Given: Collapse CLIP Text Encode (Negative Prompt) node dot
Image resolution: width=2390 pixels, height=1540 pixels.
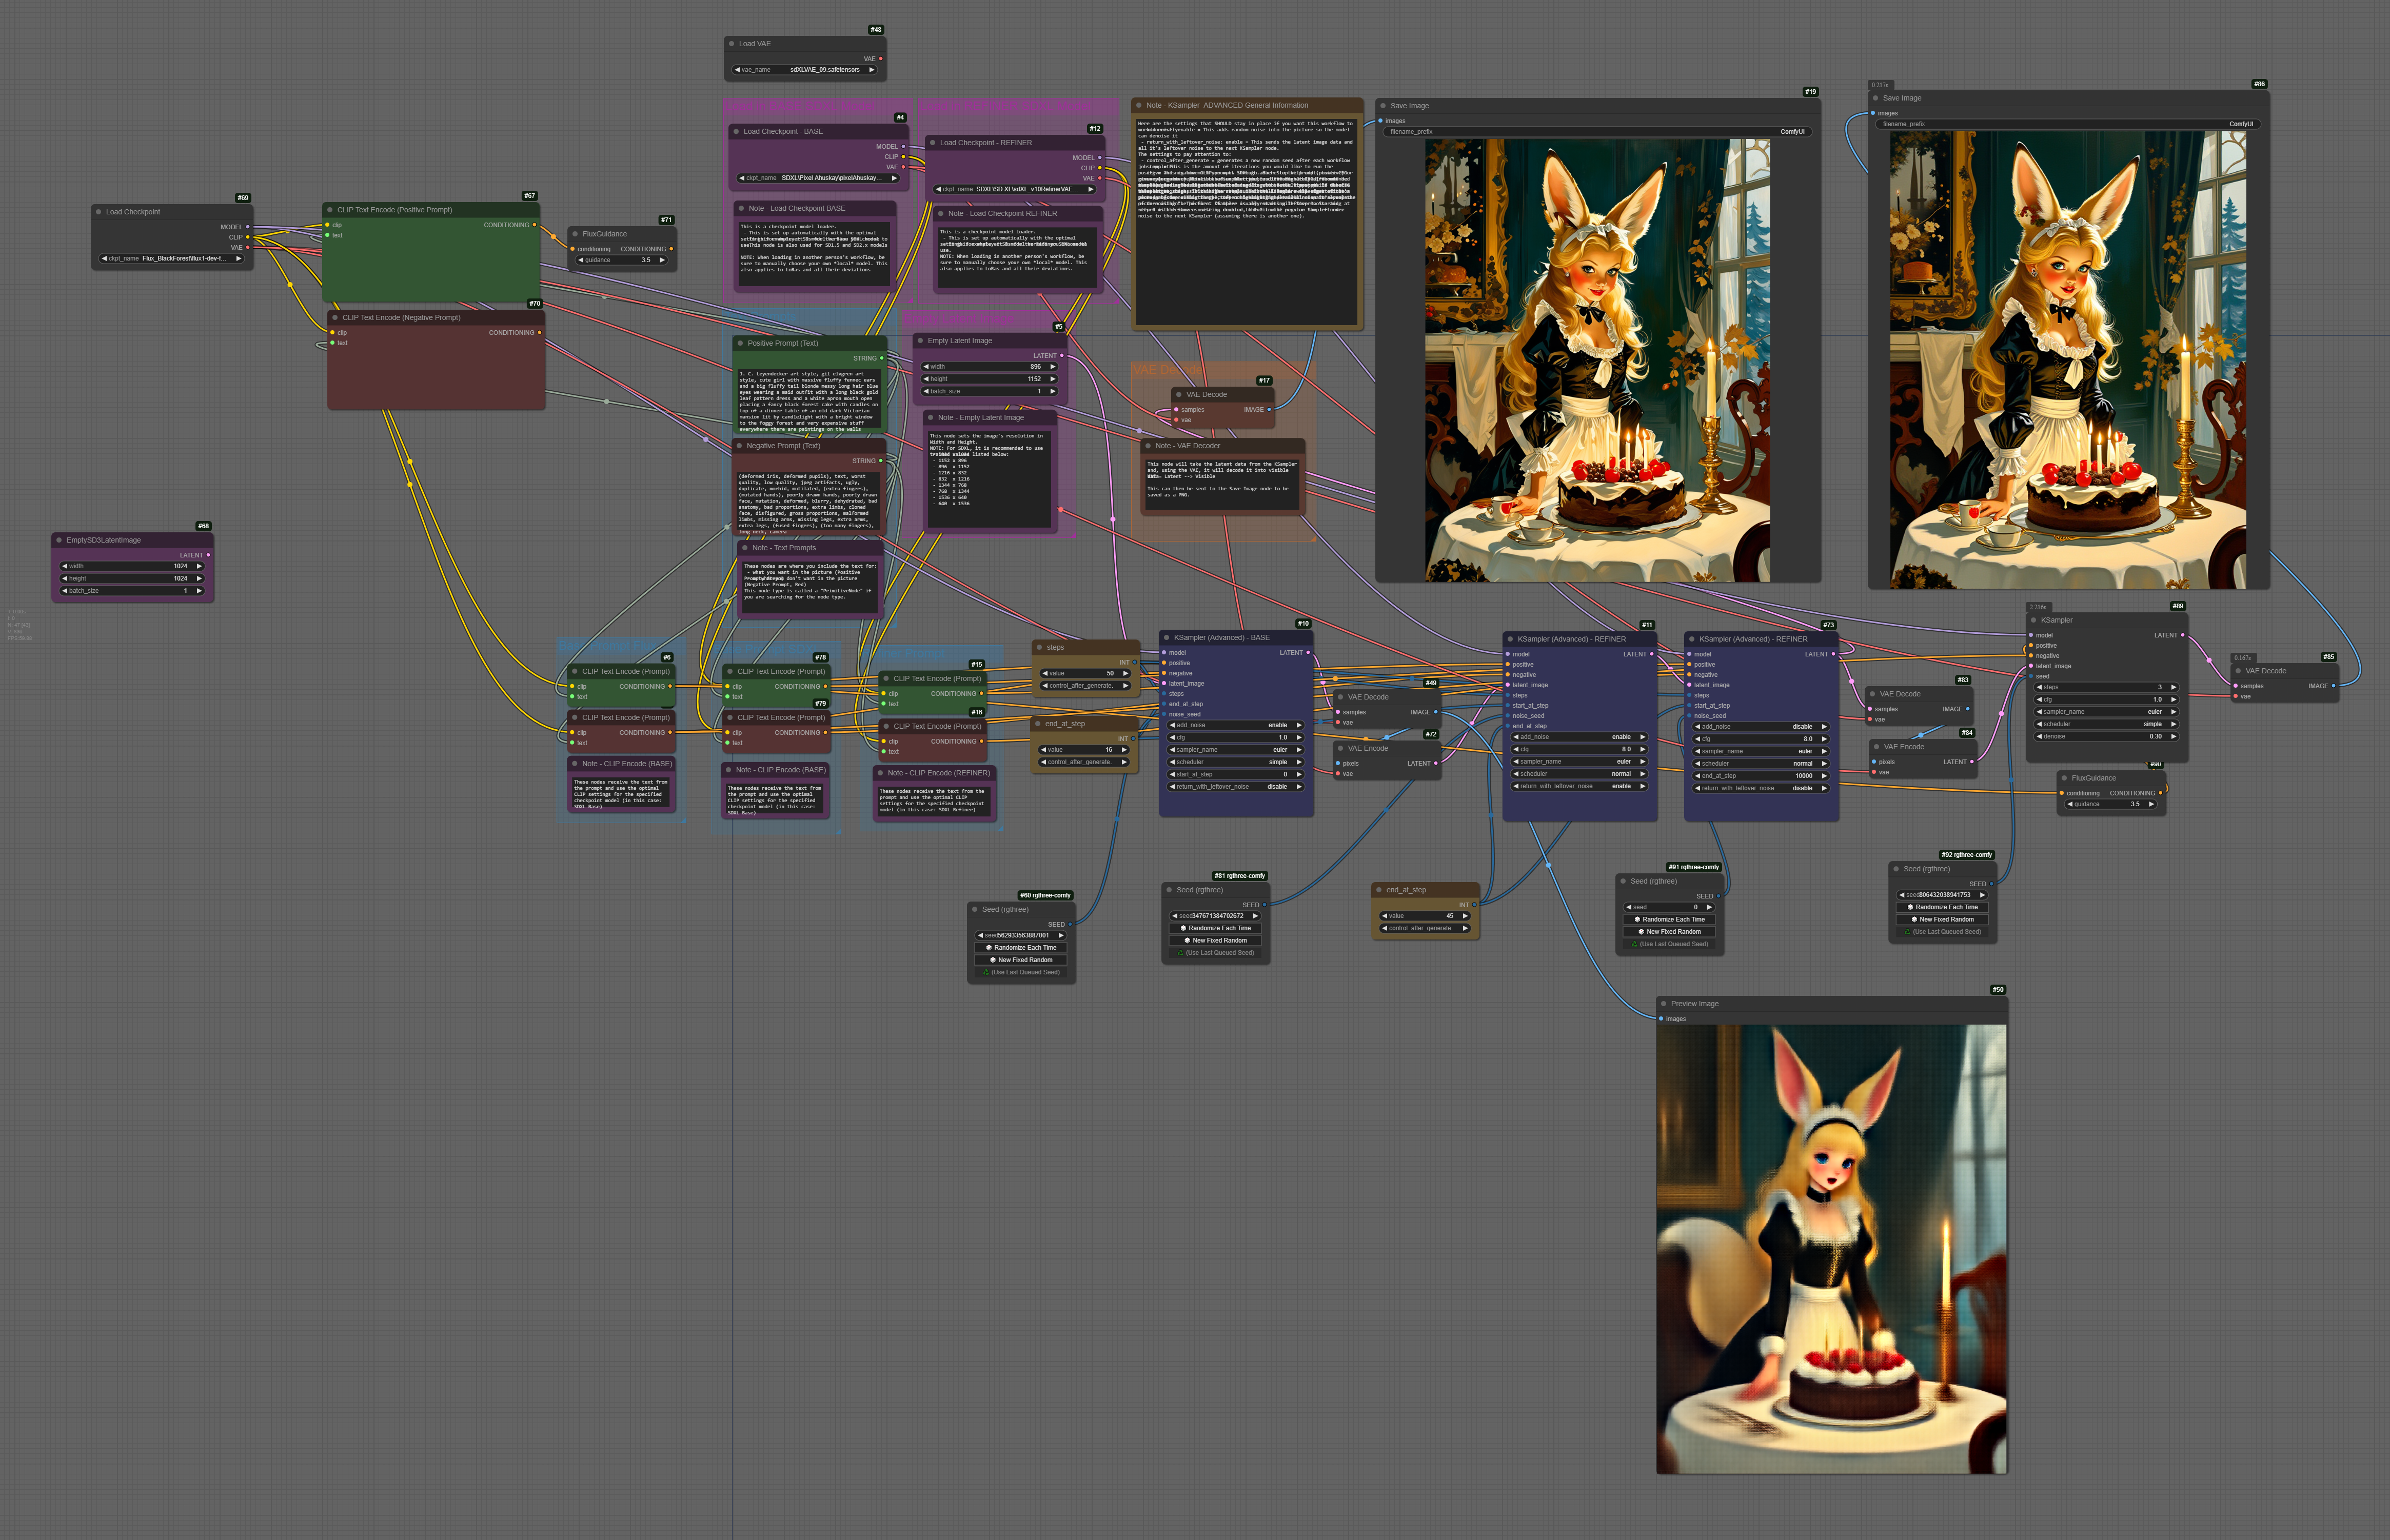Looking at the screenshot, I should [334, 318].
